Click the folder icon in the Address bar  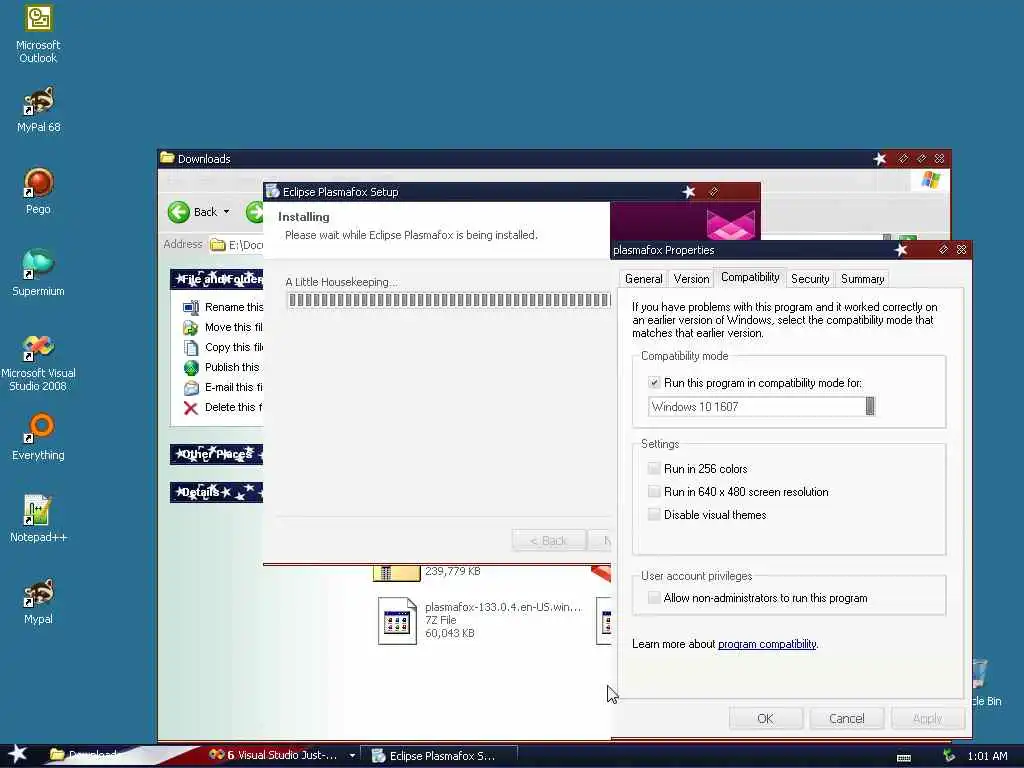[217, 245]
